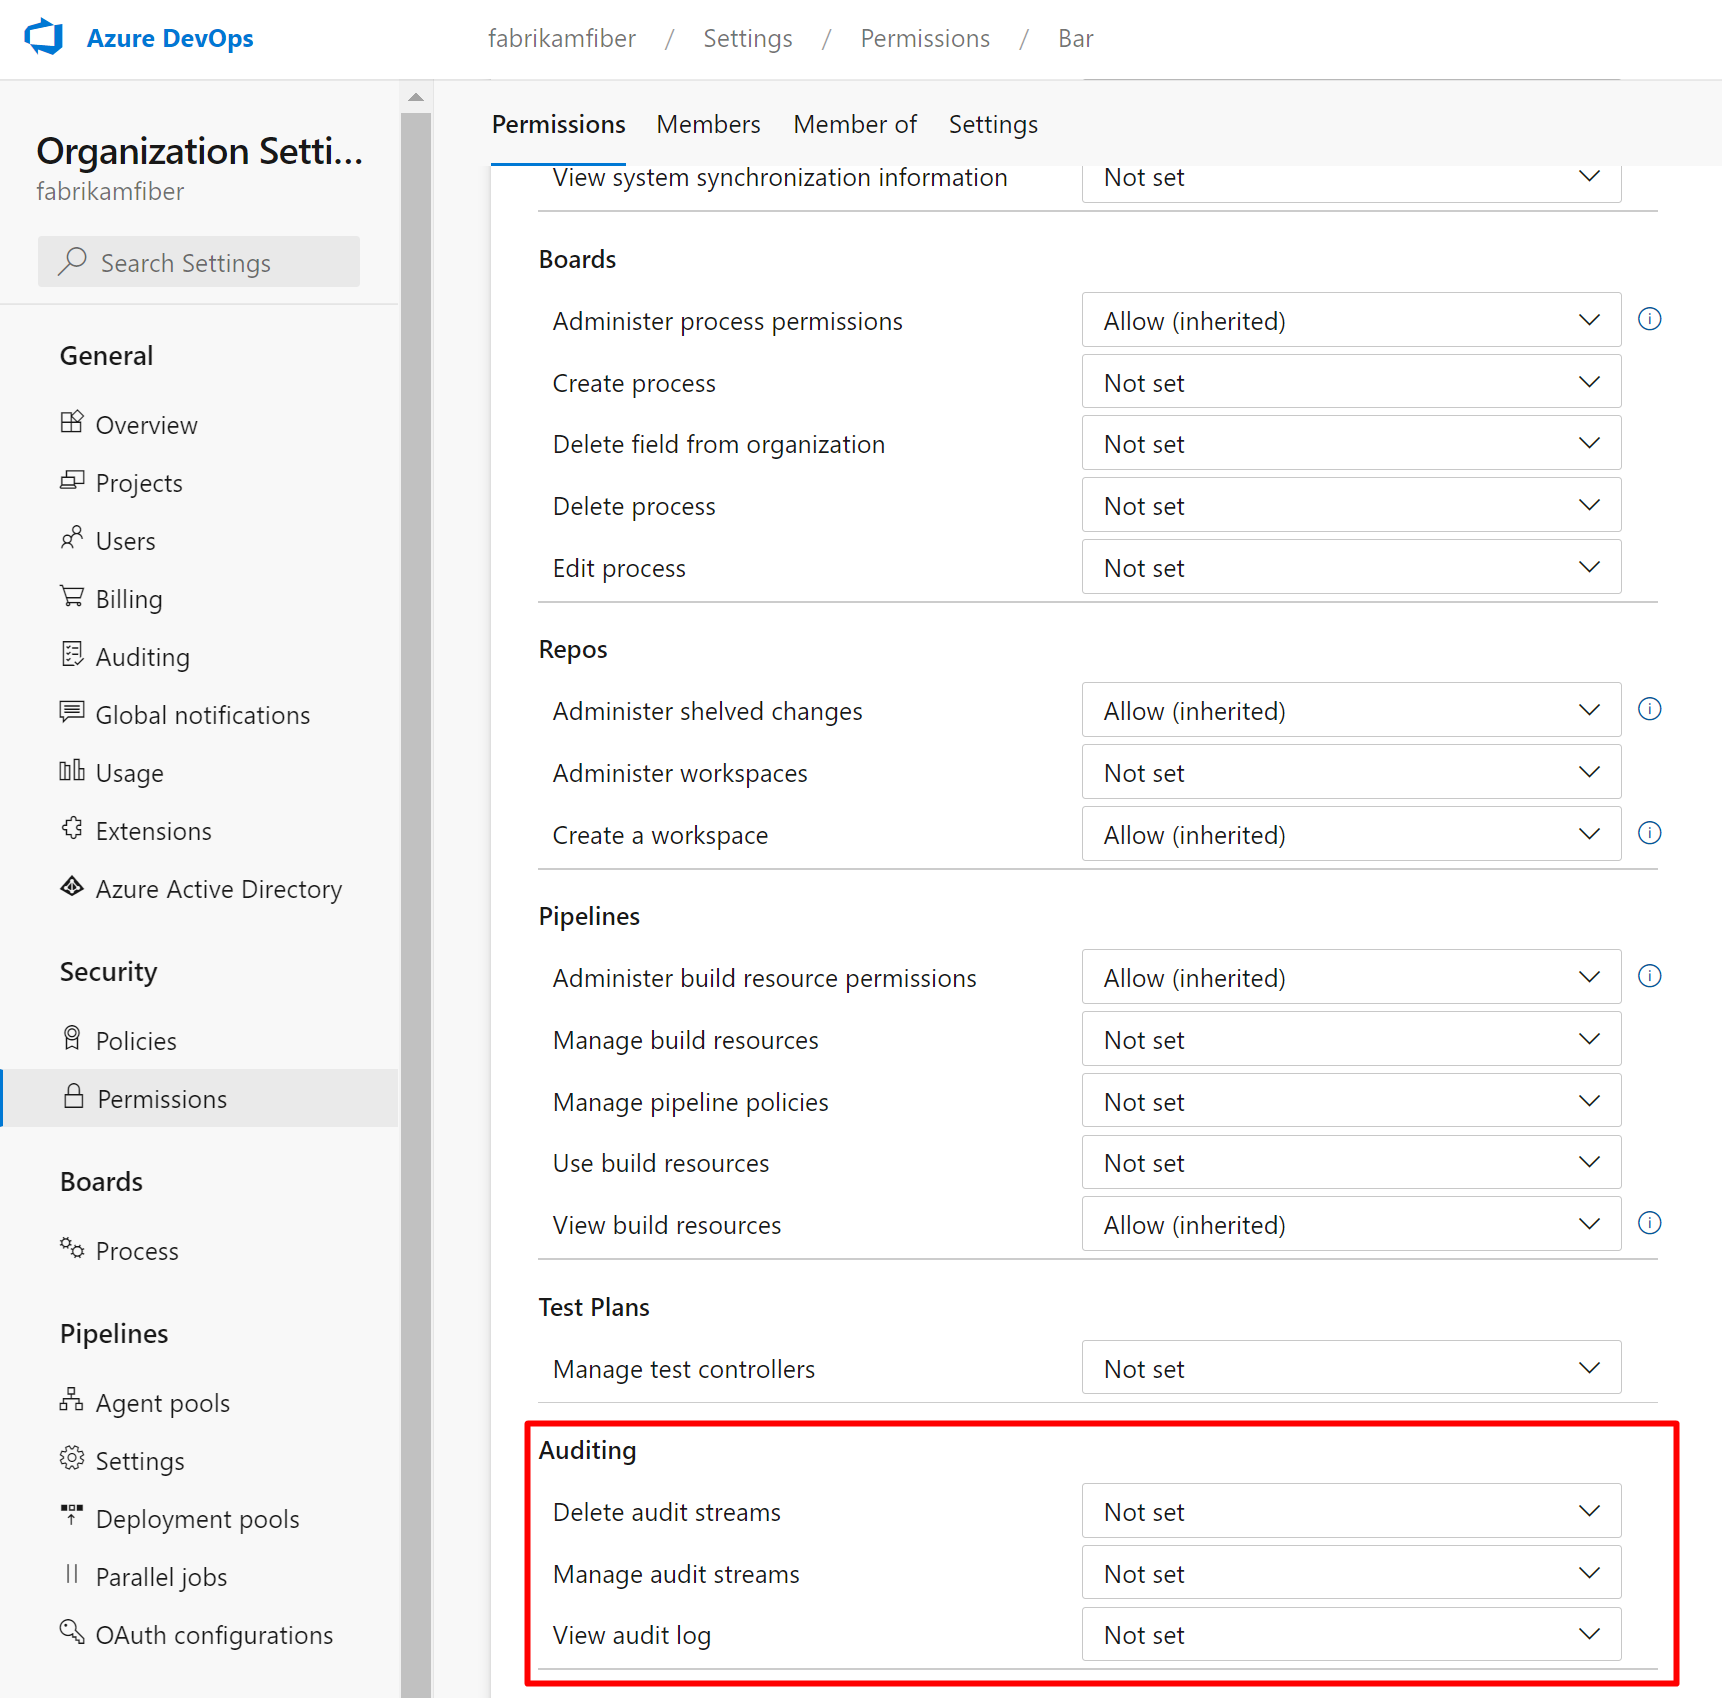This screenshot has height=1698, width=1722.
Task: Open Global notifications settings
Action: pyautogui.click(x=202, y=714)
